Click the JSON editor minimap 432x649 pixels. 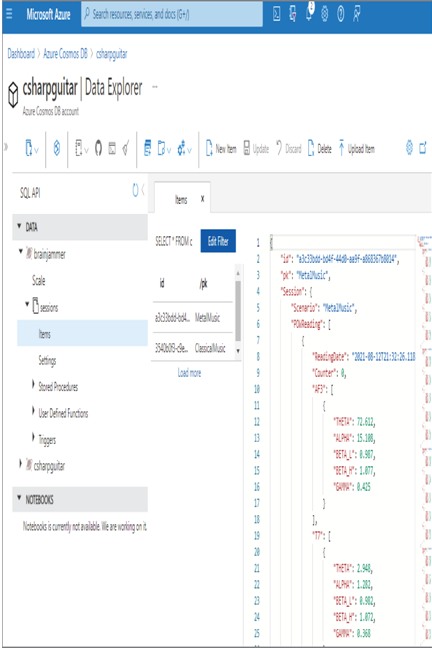(424, 439)
